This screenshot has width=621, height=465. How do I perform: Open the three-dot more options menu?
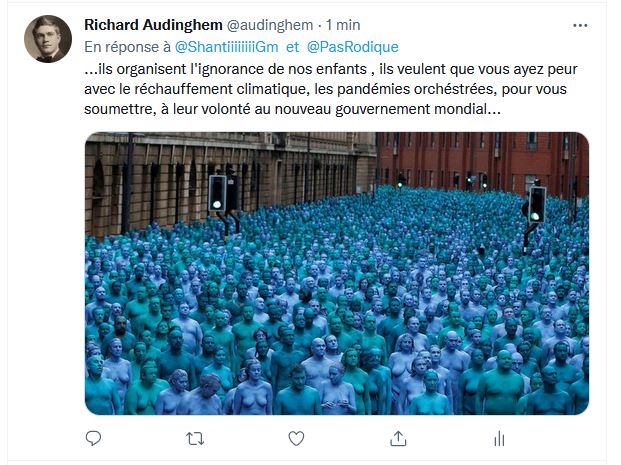point(580,26)
